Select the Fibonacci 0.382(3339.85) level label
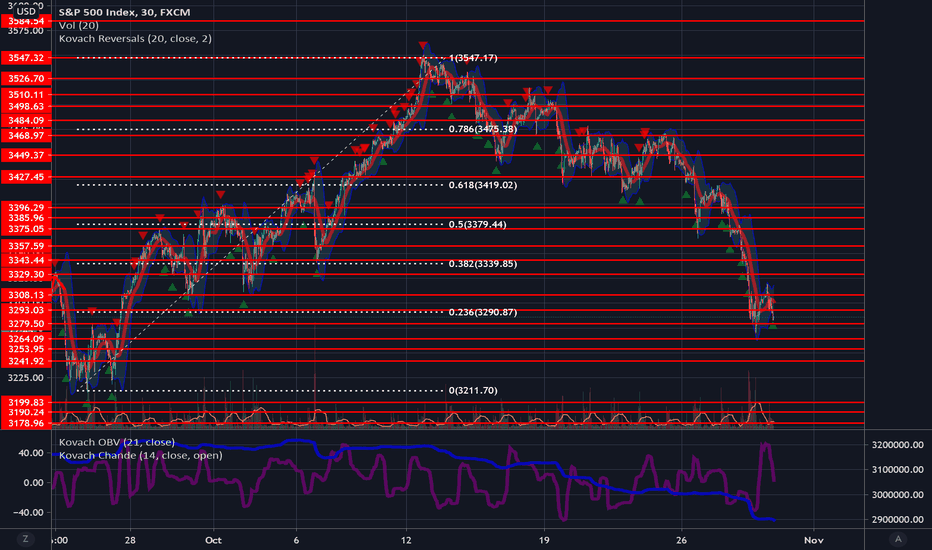The height and width of the screenshot is (550, 932). [483, 263]
